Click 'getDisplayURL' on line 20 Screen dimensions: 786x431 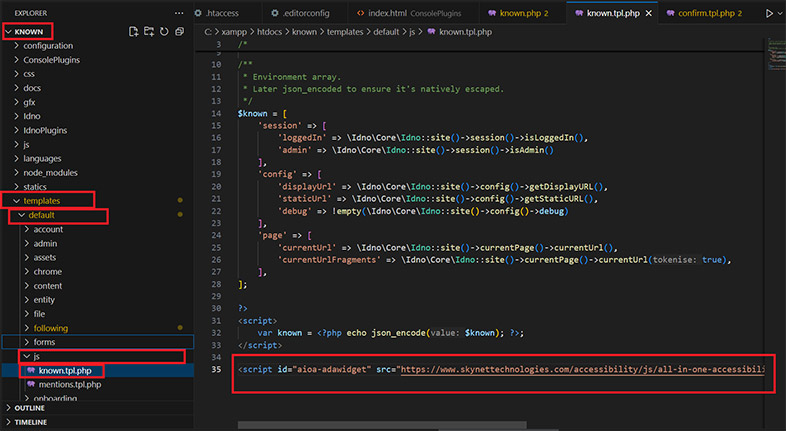[x=560, y=186]
